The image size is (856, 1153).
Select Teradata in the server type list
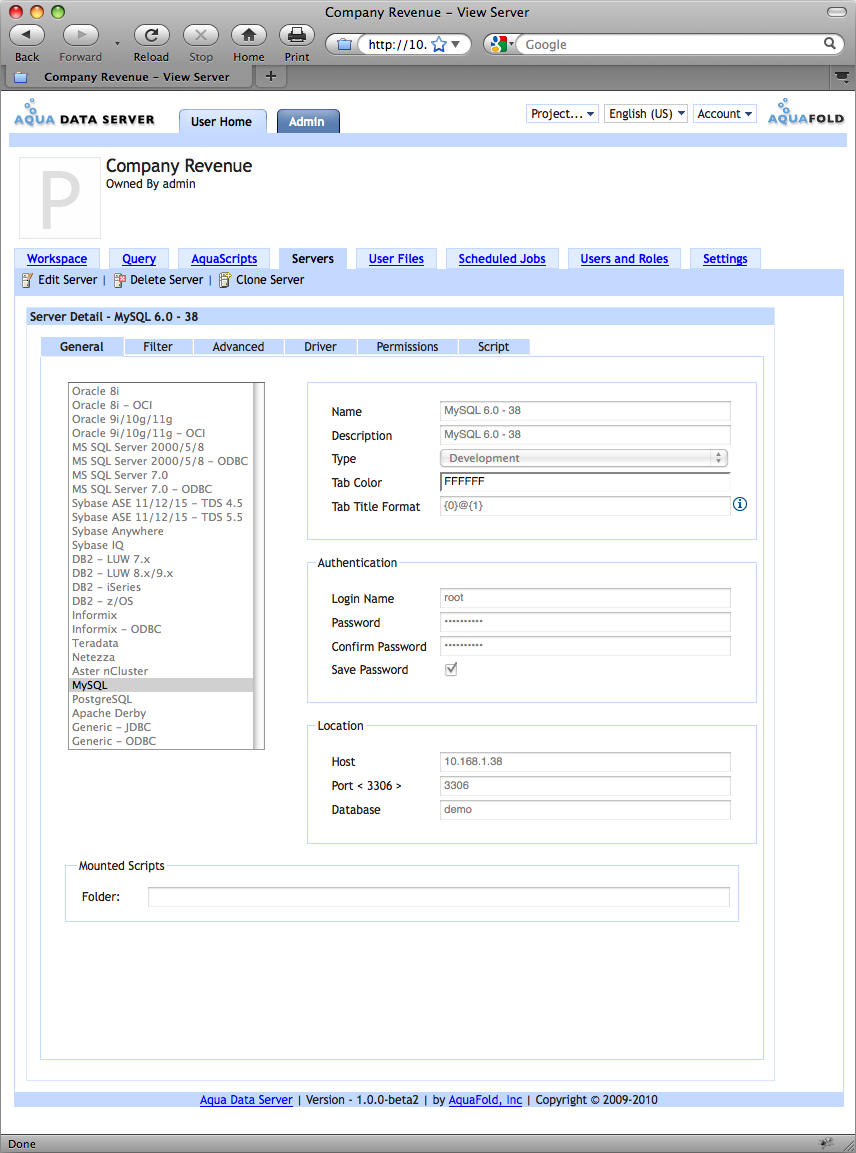[161, 643]
